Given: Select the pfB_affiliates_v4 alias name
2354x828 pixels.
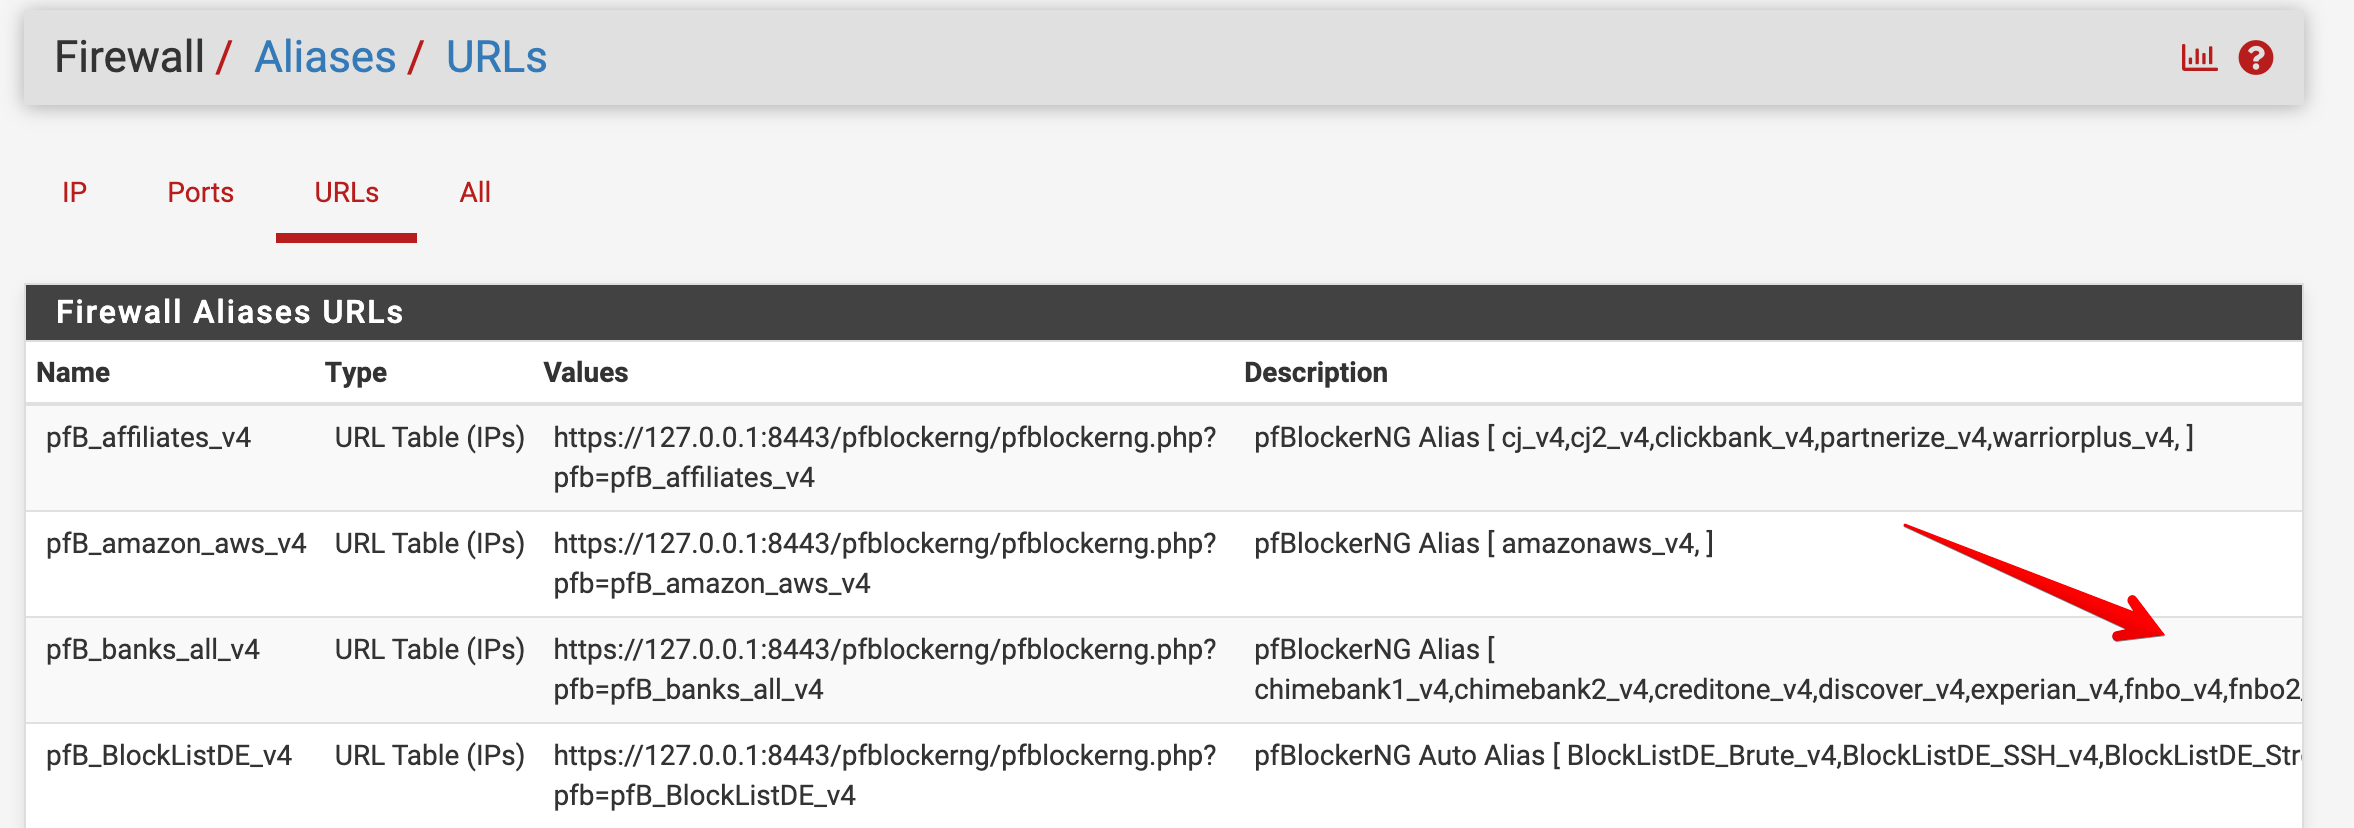Looking at the screenshot, I should [148, 438].
